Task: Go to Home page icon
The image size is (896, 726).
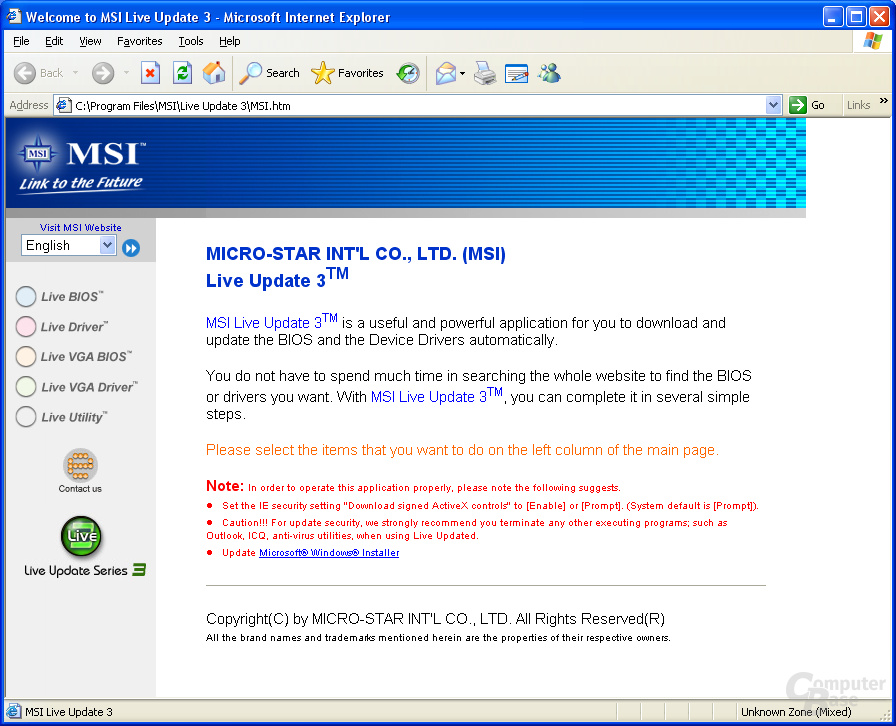Action: click(214, 73)
